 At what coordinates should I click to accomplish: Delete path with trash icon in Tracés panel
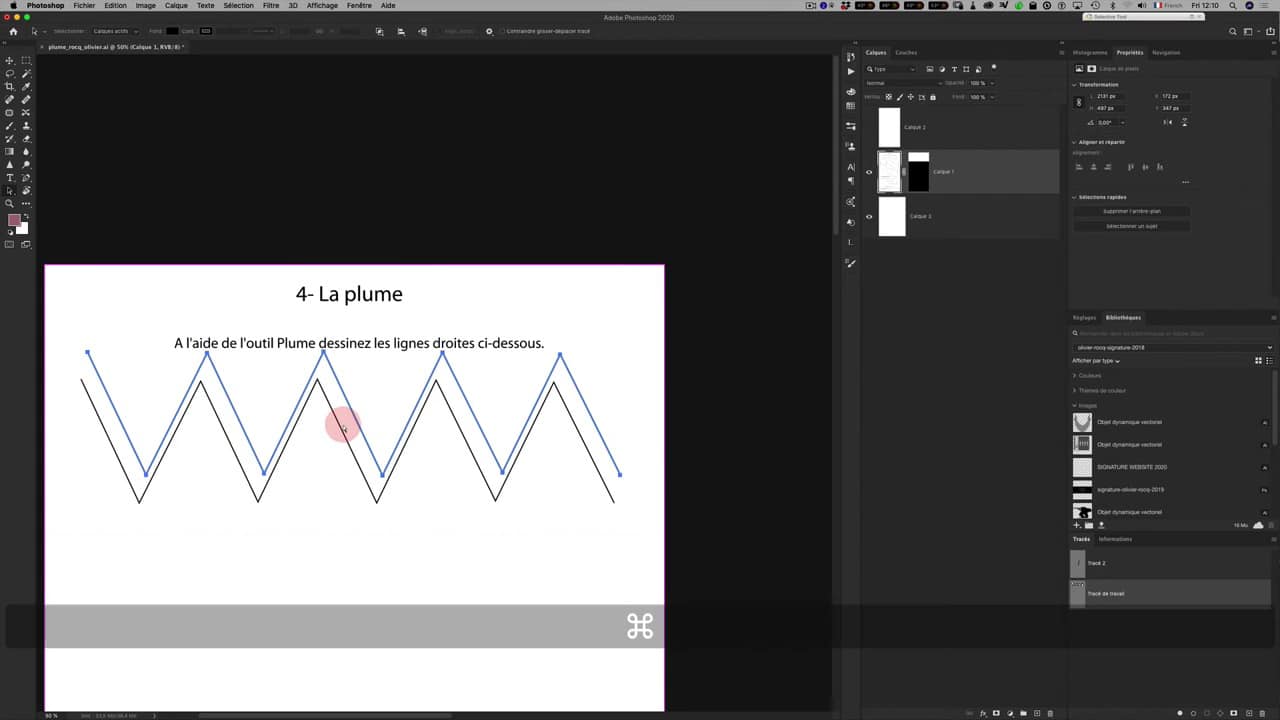click(x=1264, y=713)
